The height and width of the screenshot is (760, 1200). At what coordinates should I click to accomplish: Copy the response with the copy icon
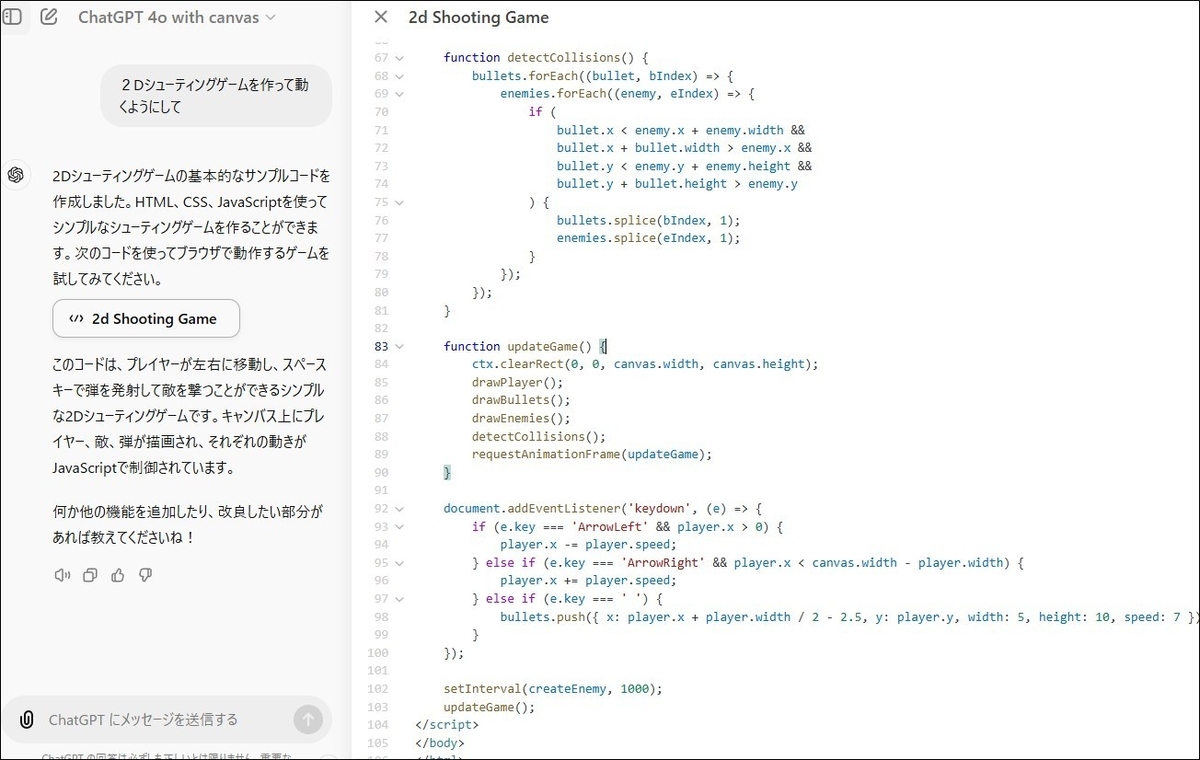[x=90, y=575]
